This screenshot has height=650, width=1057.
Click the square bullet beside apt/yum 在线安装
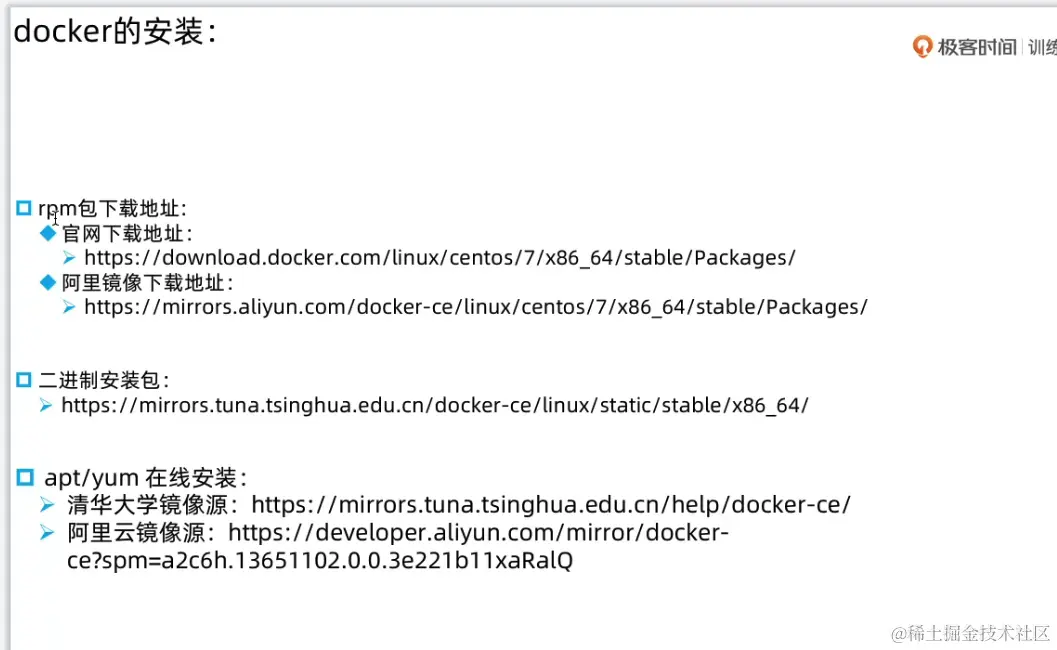[x=25, y=477]
